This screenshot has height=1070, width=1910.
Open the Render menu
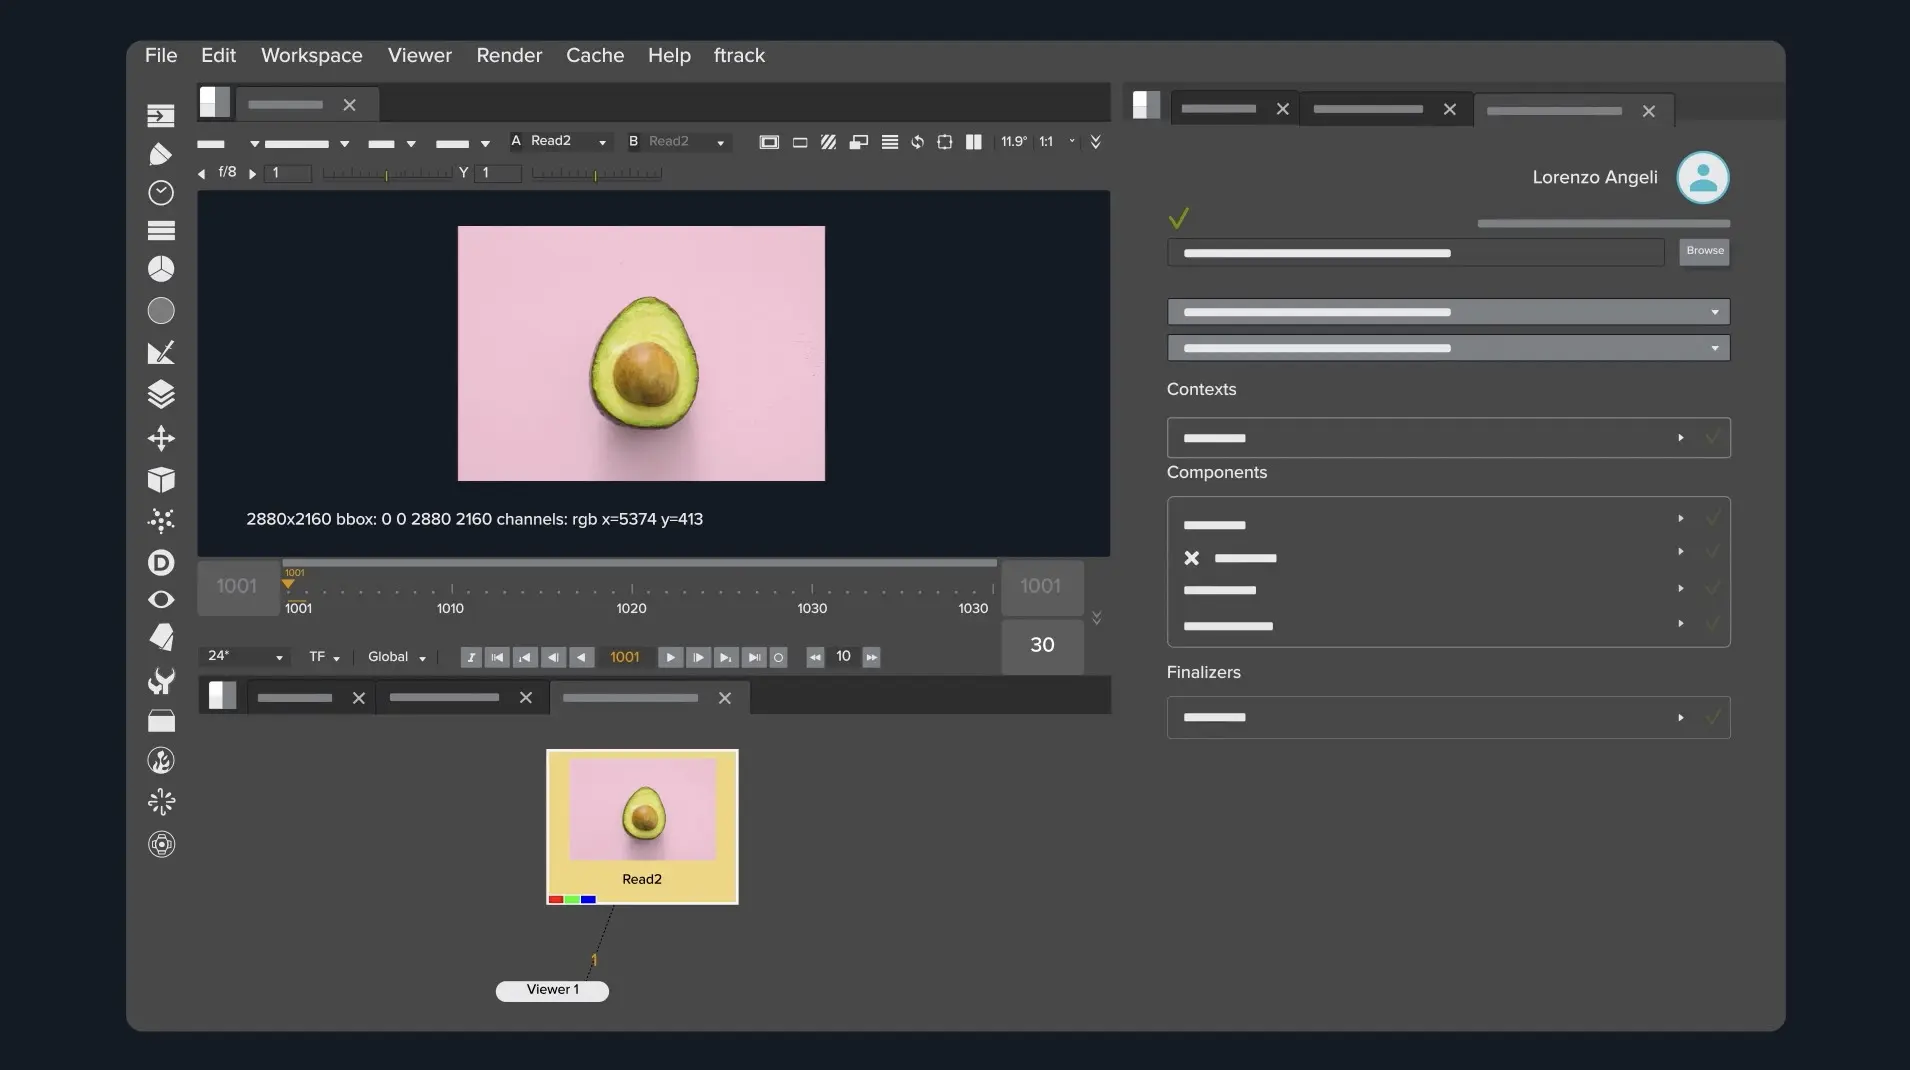(x=509, y=56)
